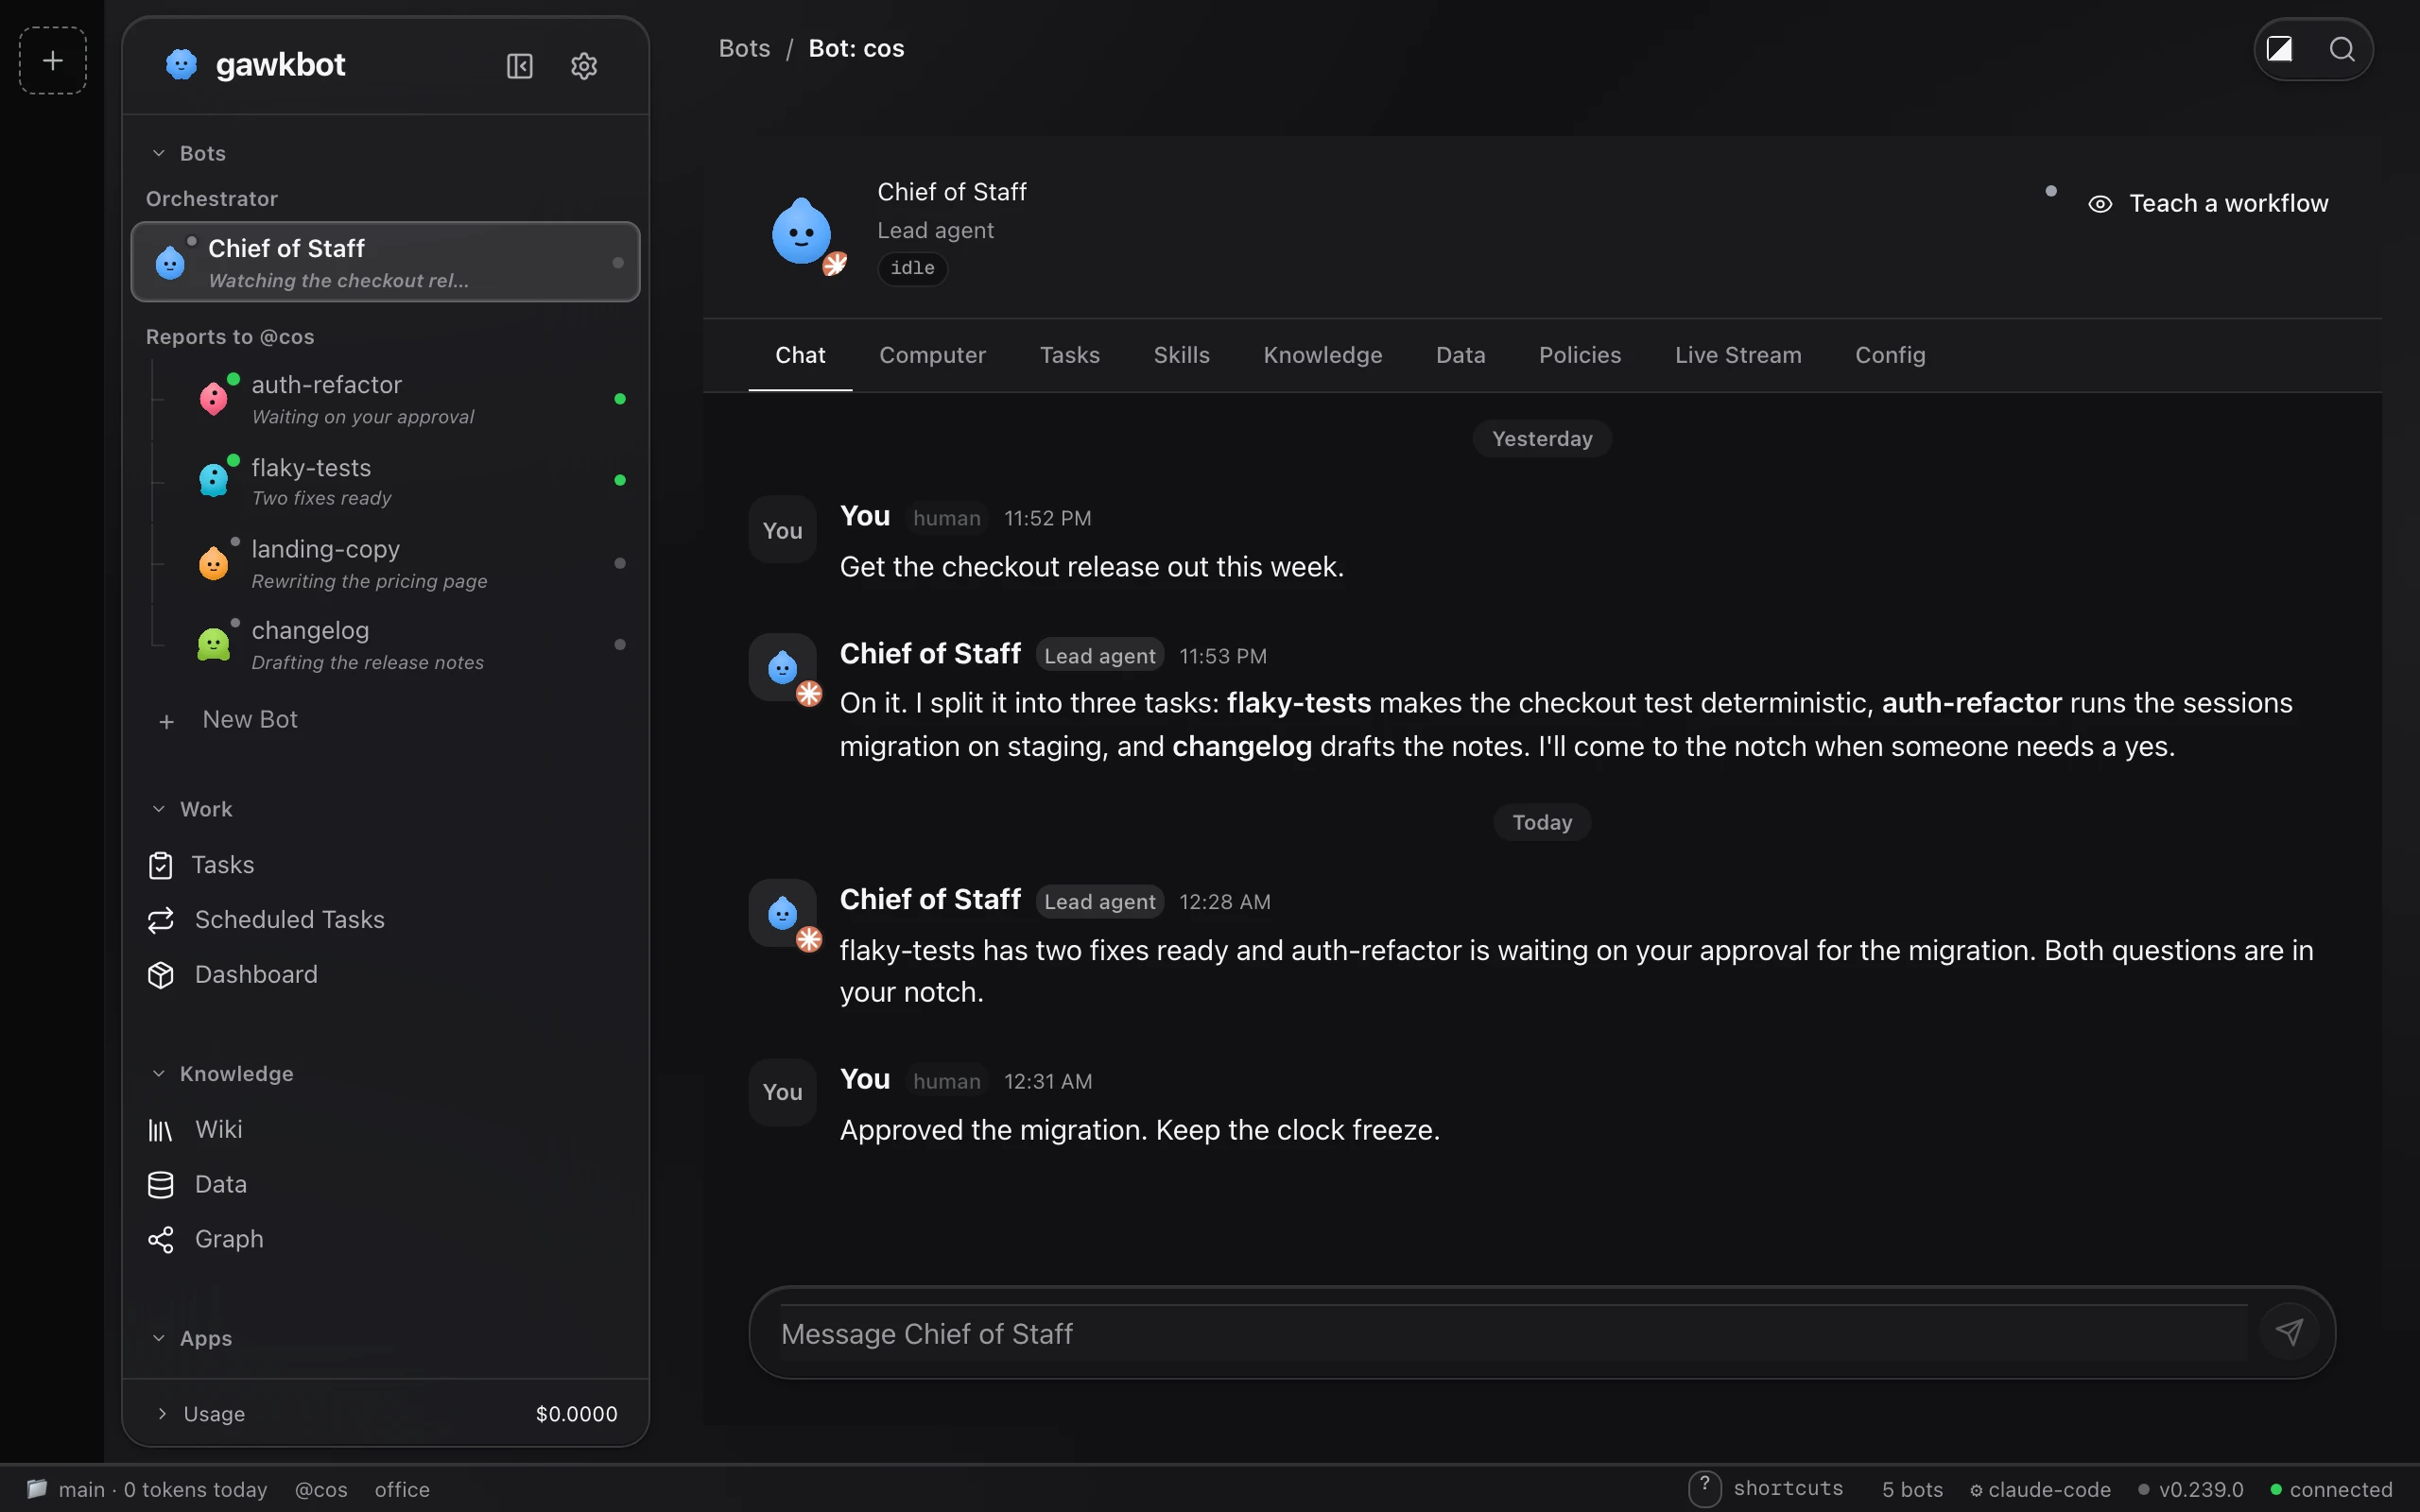2420x1512 pixels.
Task: Click the eye icon of Teach a workflow
Action: (2100, 204)
